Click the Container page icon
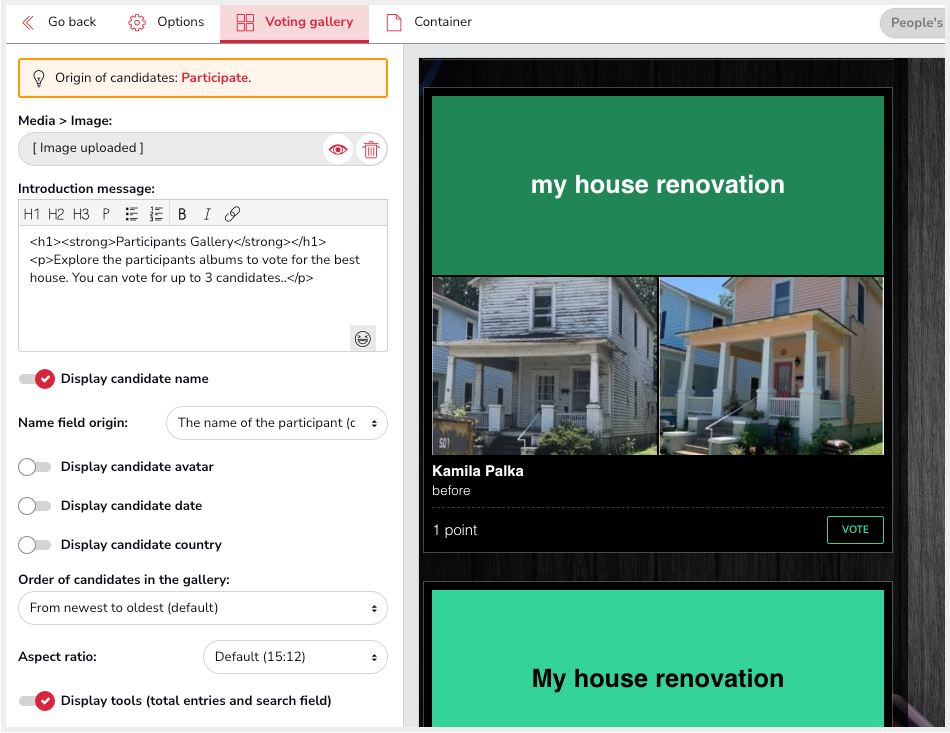950x733 pixels. coord(394,22)
